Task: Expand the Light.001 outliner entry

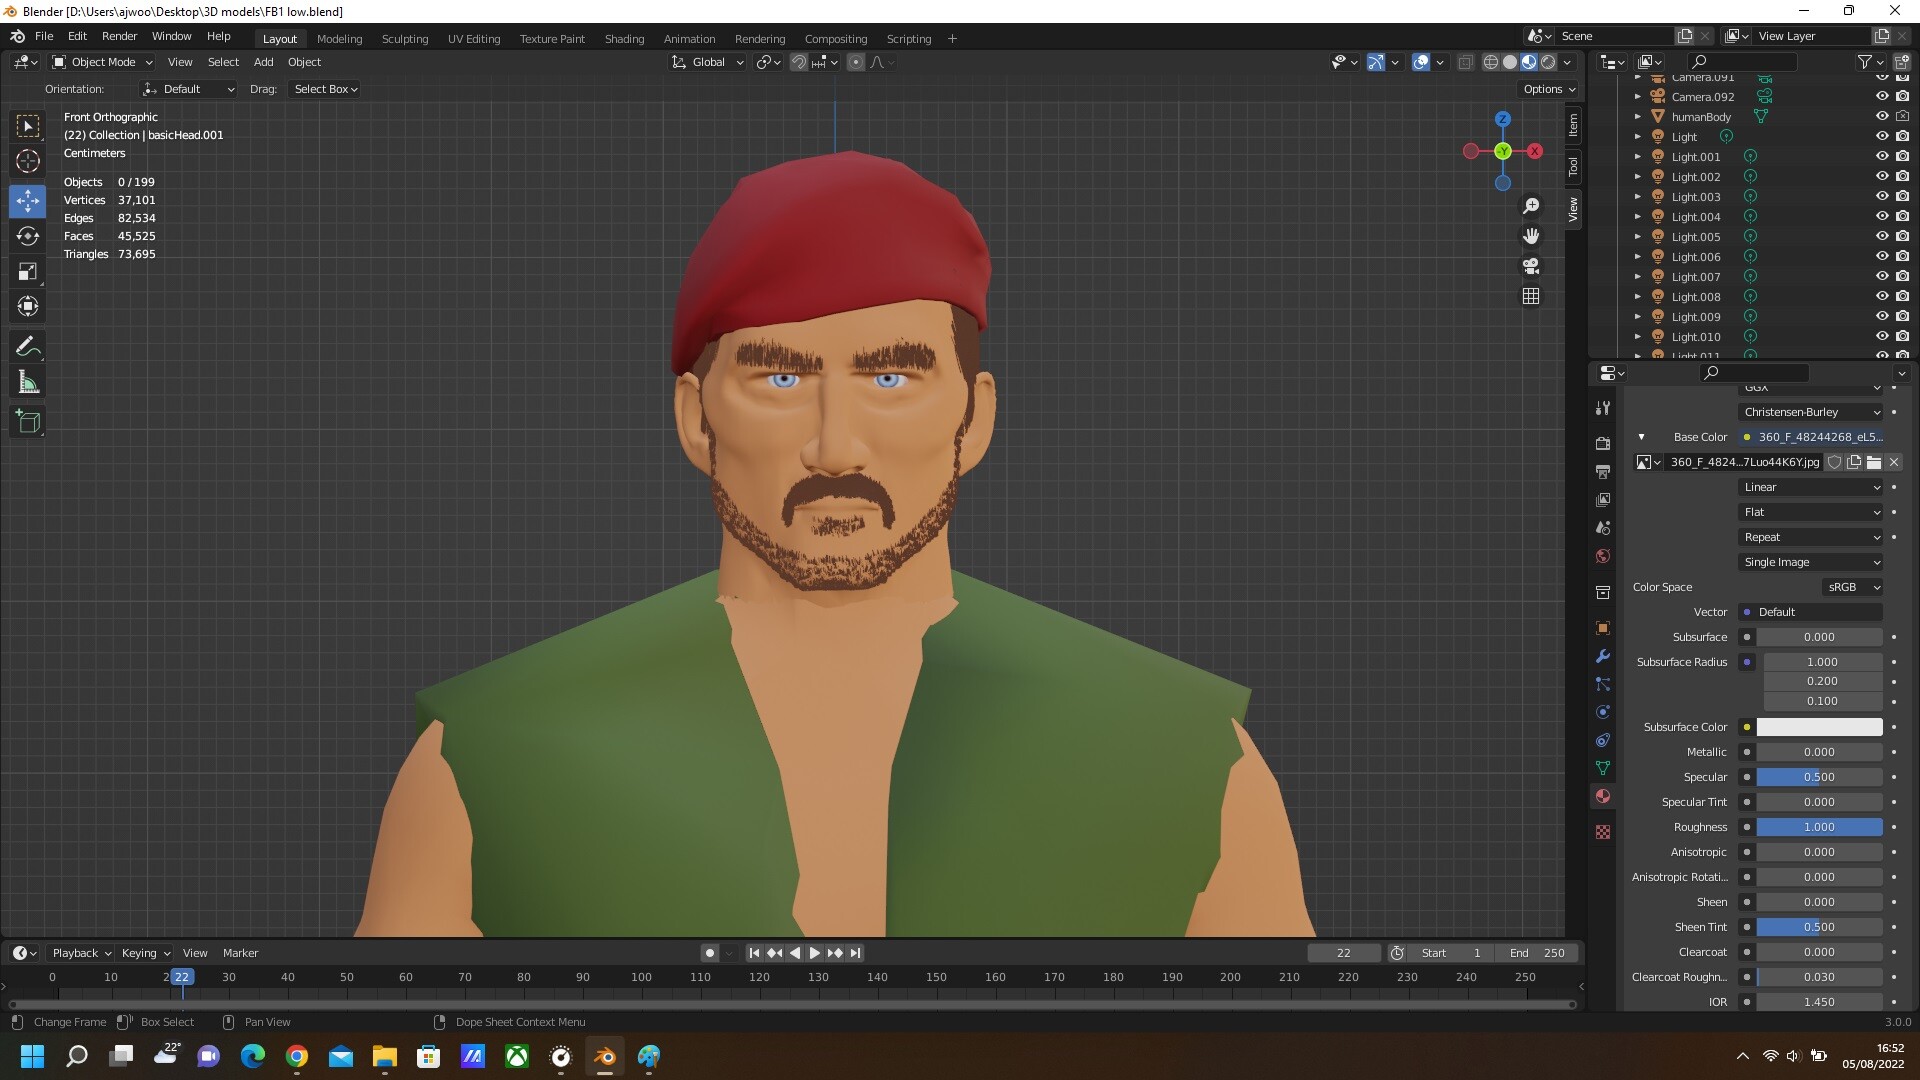Action: tap(1637, 156)
